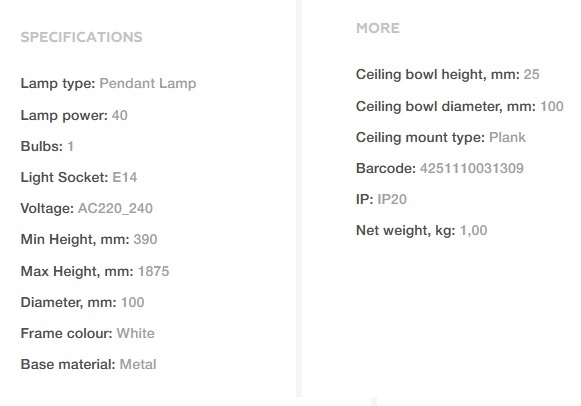
Task: Click the Lamp power value 40
Action: (120, 115)
